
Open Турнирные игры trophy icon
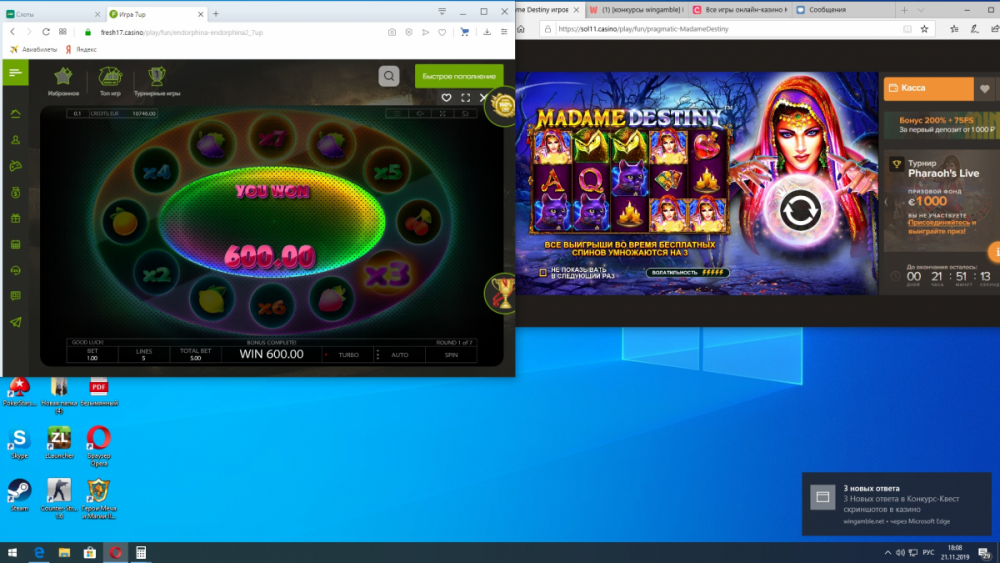tap(157, 77)
